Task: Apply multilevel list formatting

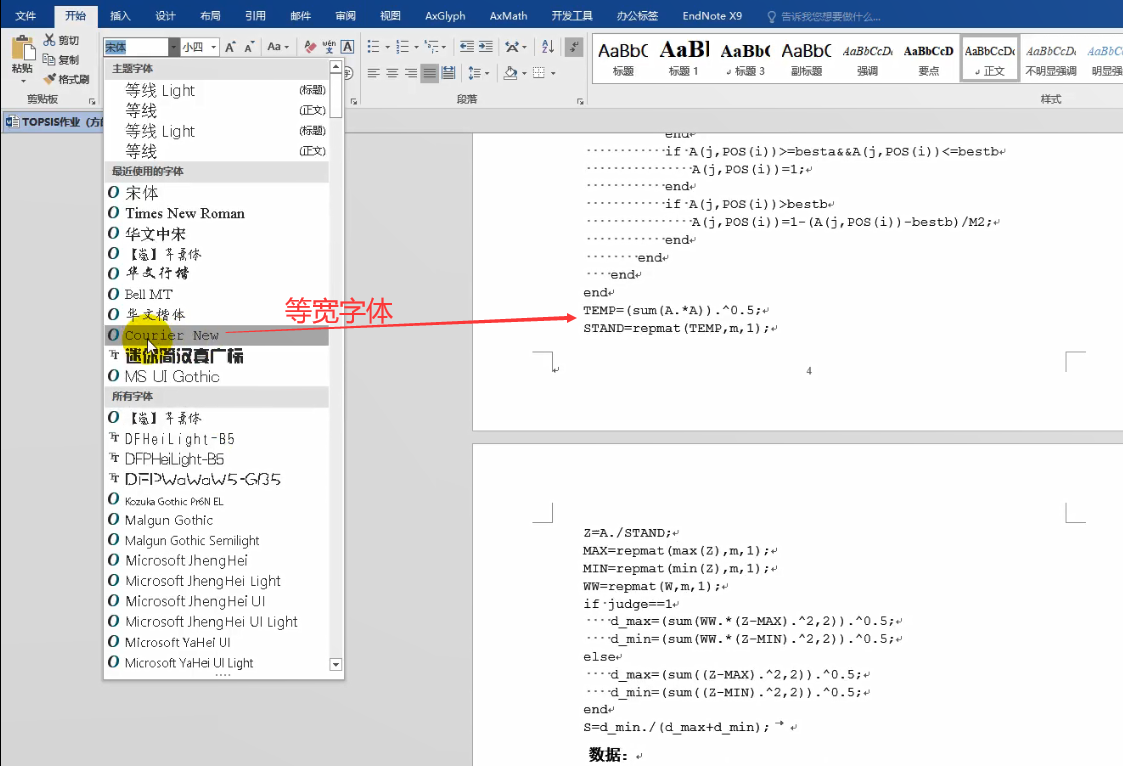Action: click(x=431, y=47)
